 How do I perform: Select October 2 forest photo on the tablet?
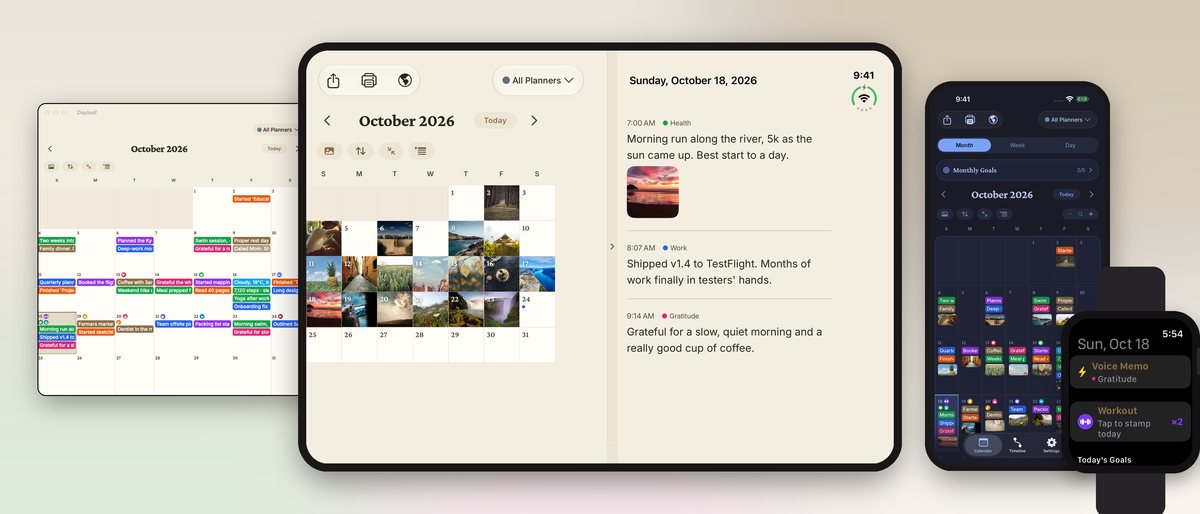pos(501,203)
